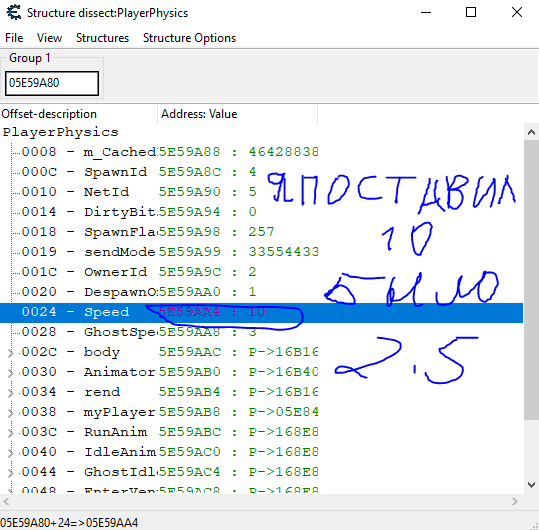Click the Address: Value column header
The height and width of the screenshot is (530, 539).
[x=238, y=114]
